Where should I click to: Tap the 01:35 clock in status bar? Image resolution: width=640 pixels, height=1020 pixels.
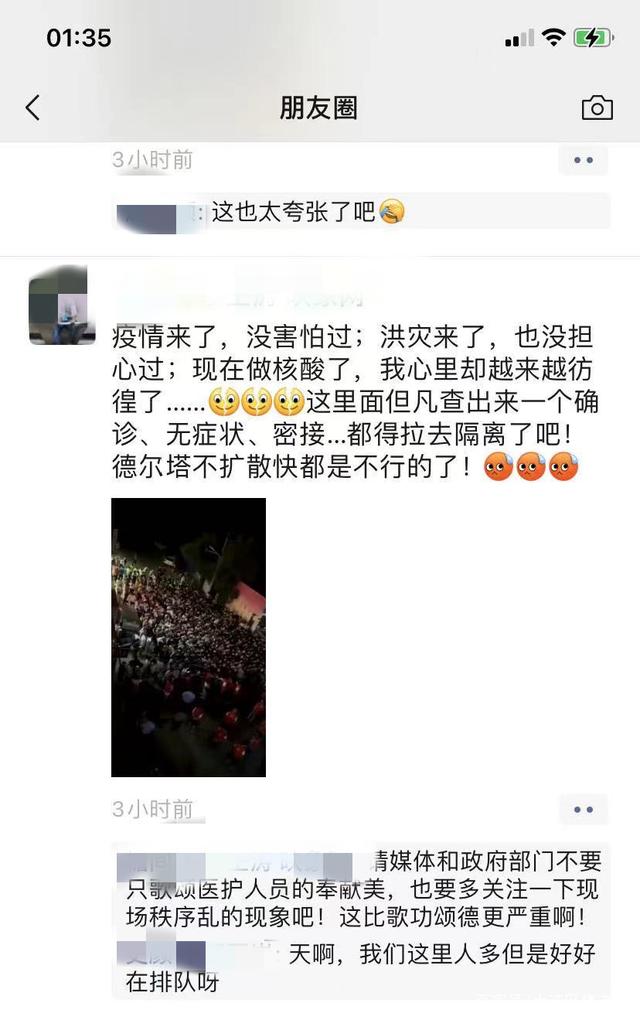click(x=79, y=38)
